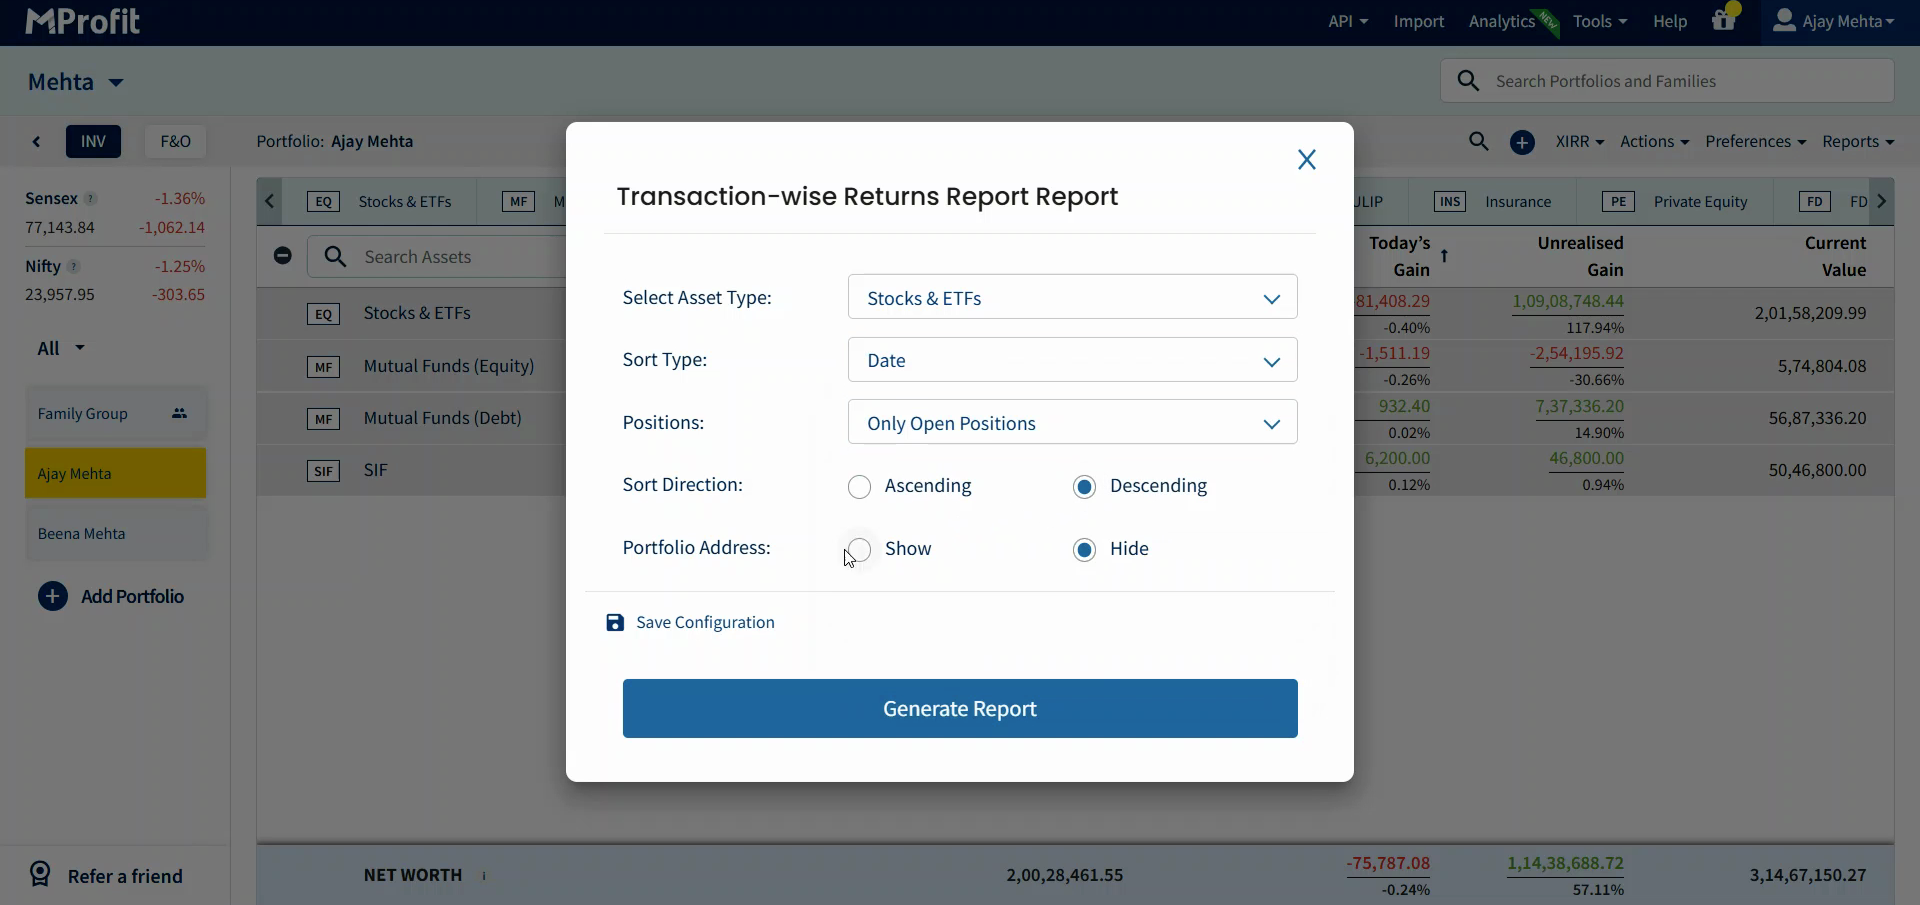Click the search magnifier beside XIRR
The width and height of the screenshot is (1920, 905).
pyautogui.click(x=1479, y=142)
